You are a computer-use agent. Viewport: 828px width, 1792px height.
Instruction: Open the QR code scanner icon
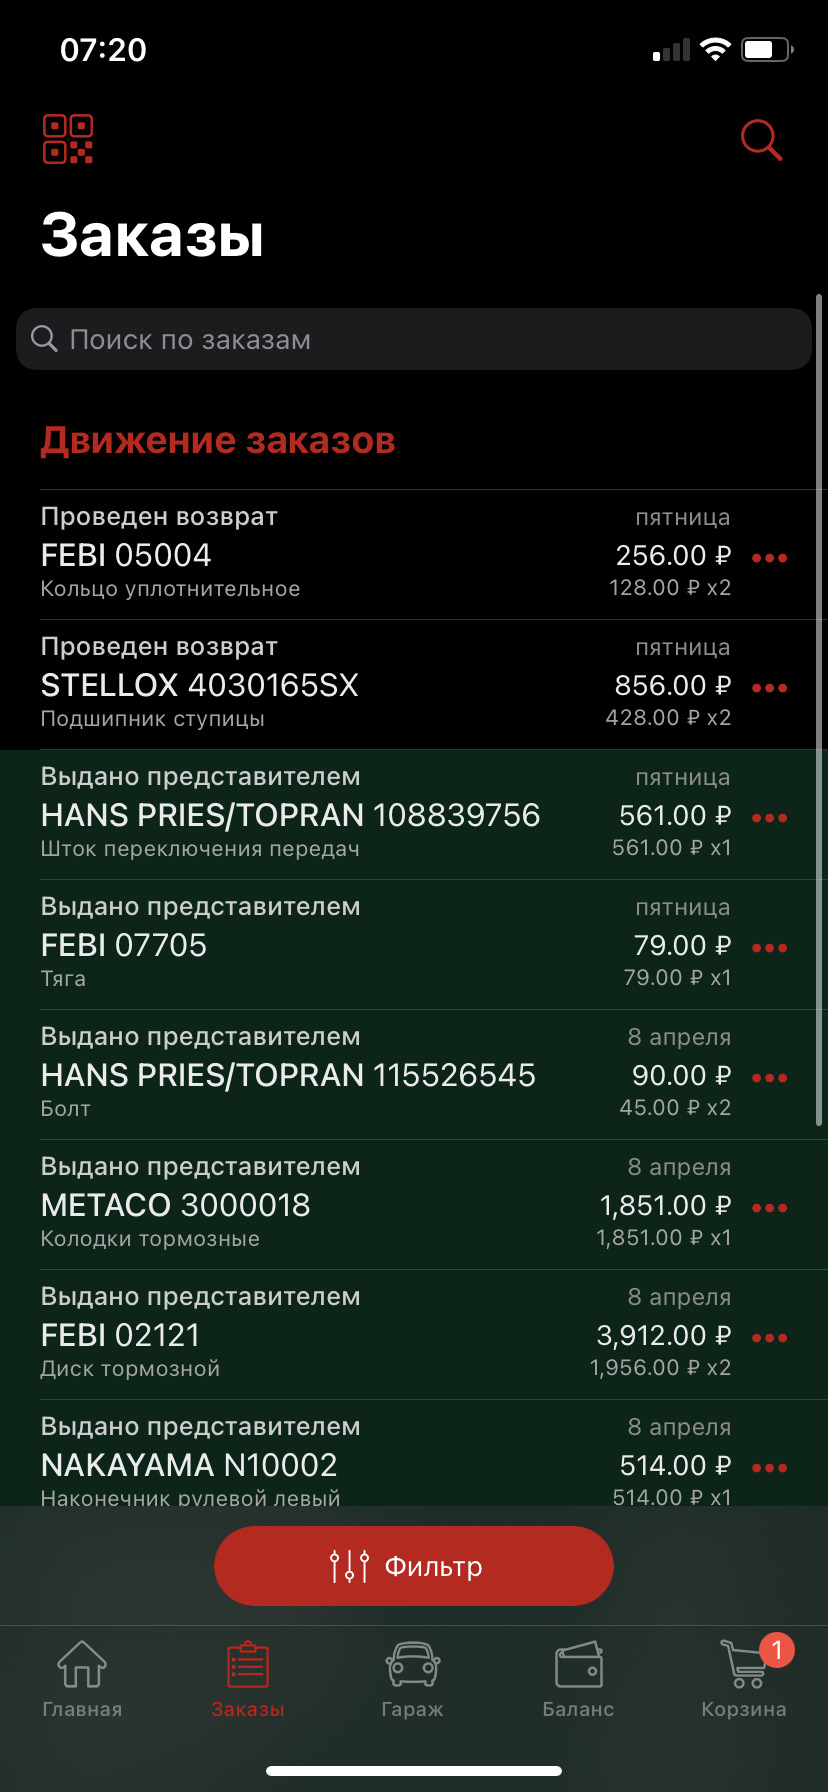(68, 139)
